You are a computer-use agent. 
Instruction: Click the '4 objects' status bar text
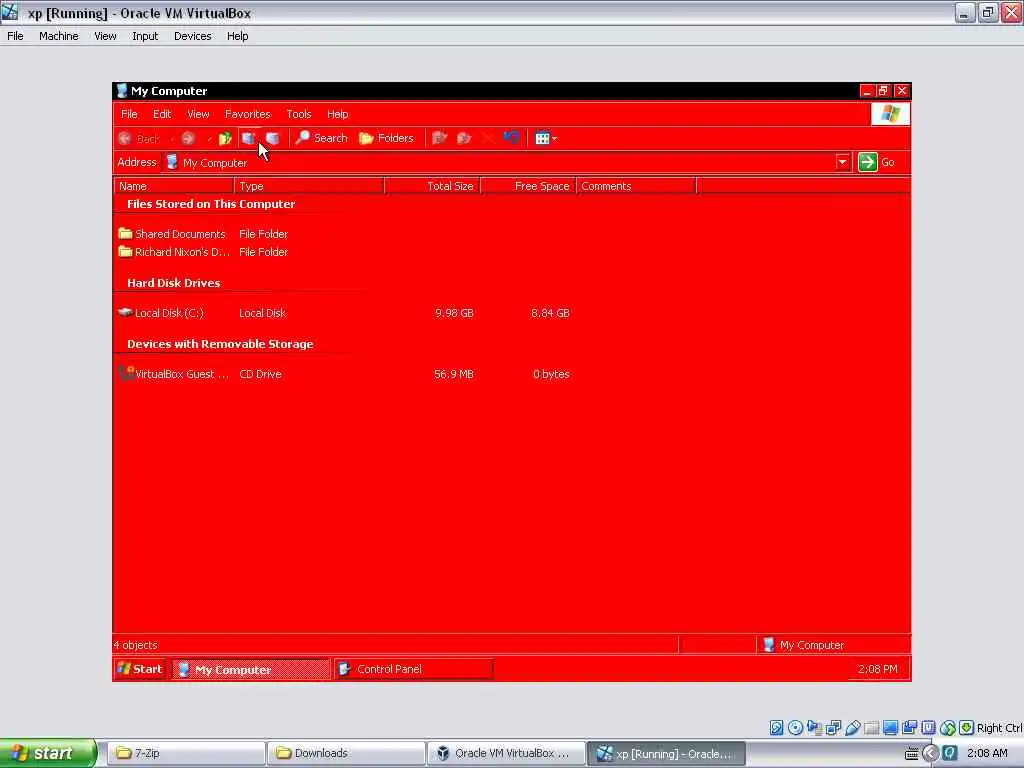point(136,645)
